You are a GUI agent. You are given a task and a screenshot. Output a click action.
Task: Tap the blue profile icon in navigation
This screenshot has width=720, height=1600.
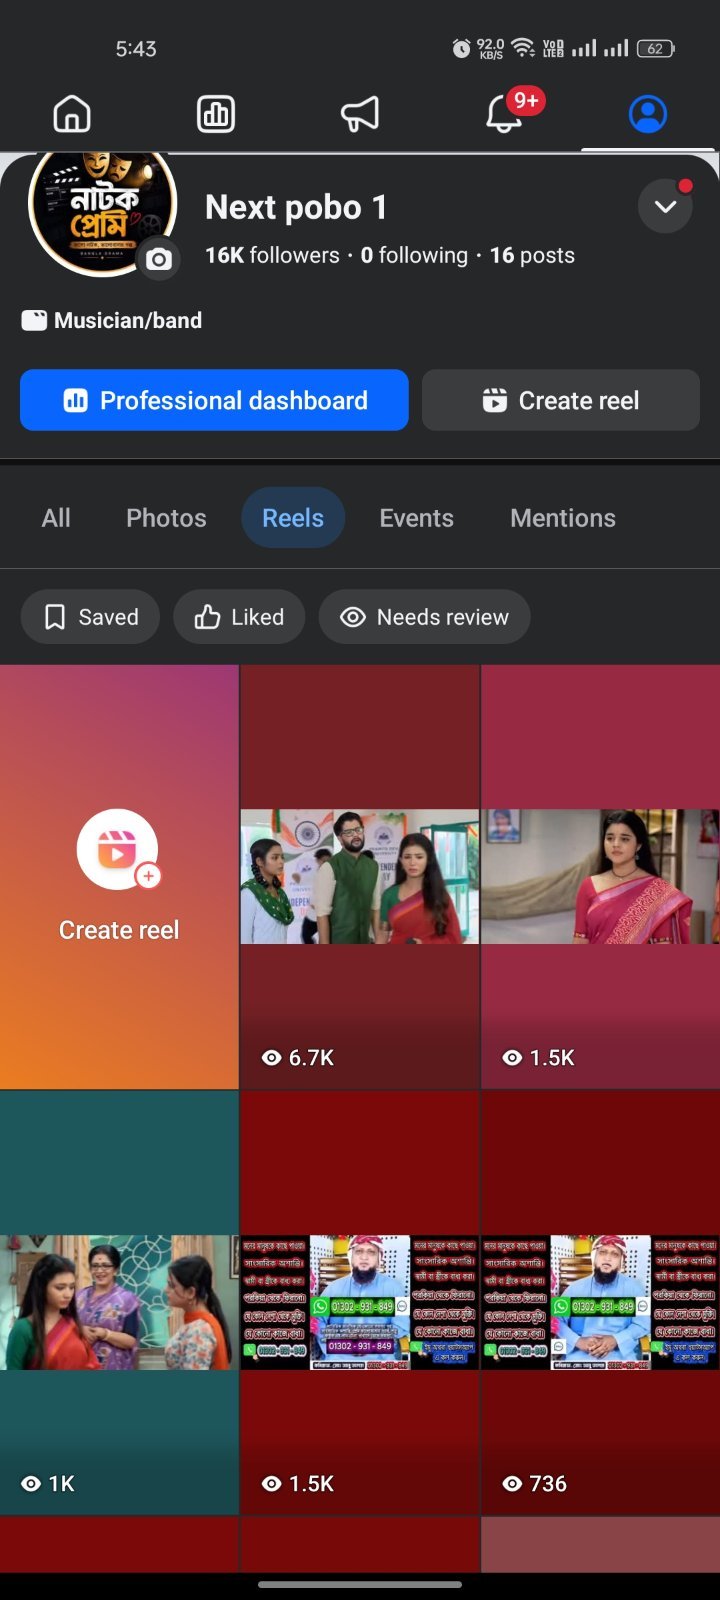[648, 114]
